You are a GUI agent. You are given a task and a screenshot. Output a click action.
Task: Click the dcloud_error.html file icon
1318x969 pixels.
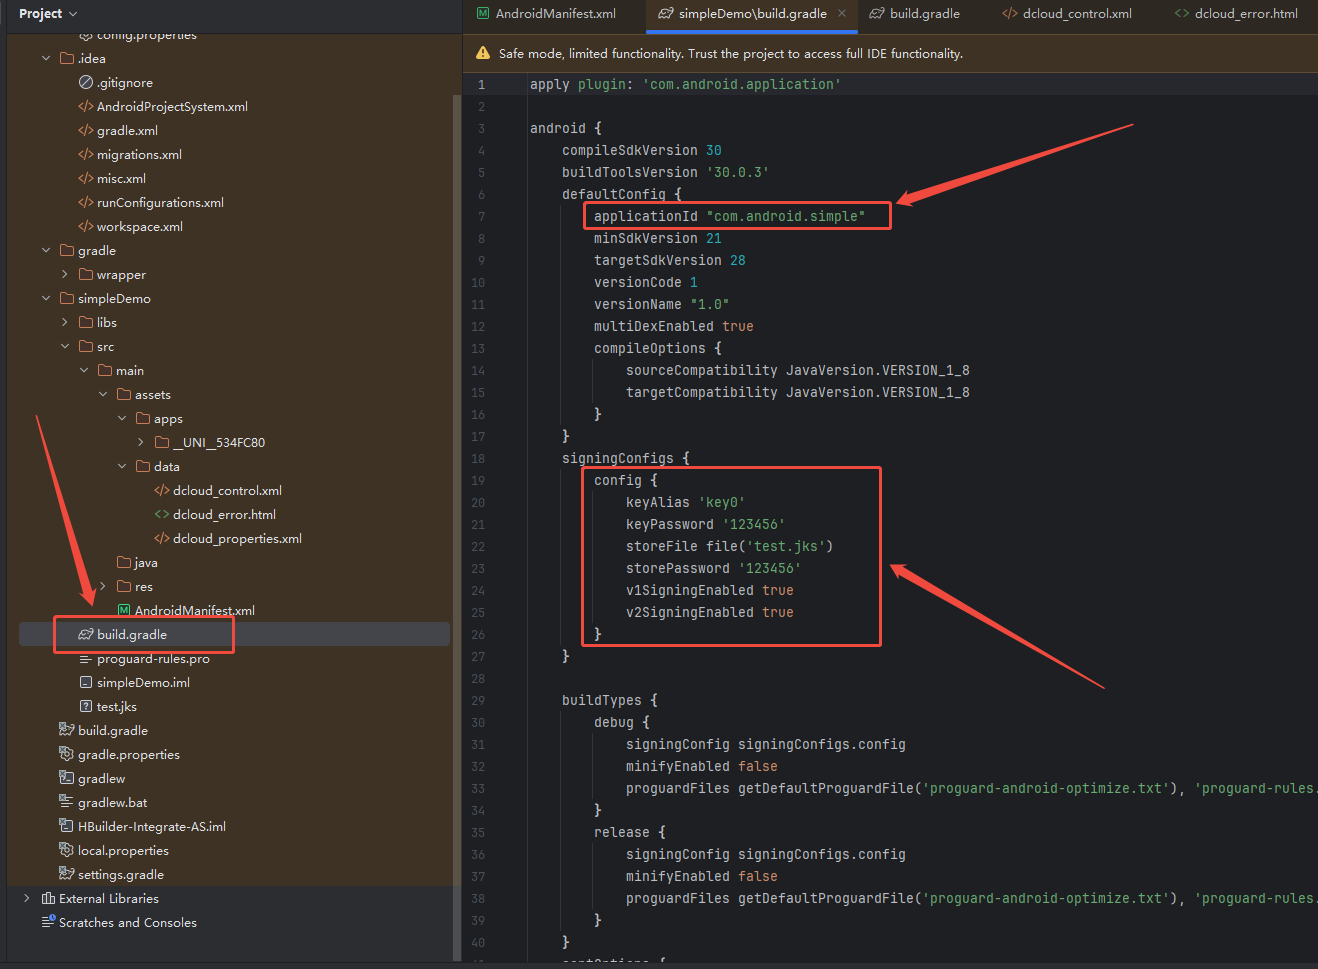tap(162, 515)
